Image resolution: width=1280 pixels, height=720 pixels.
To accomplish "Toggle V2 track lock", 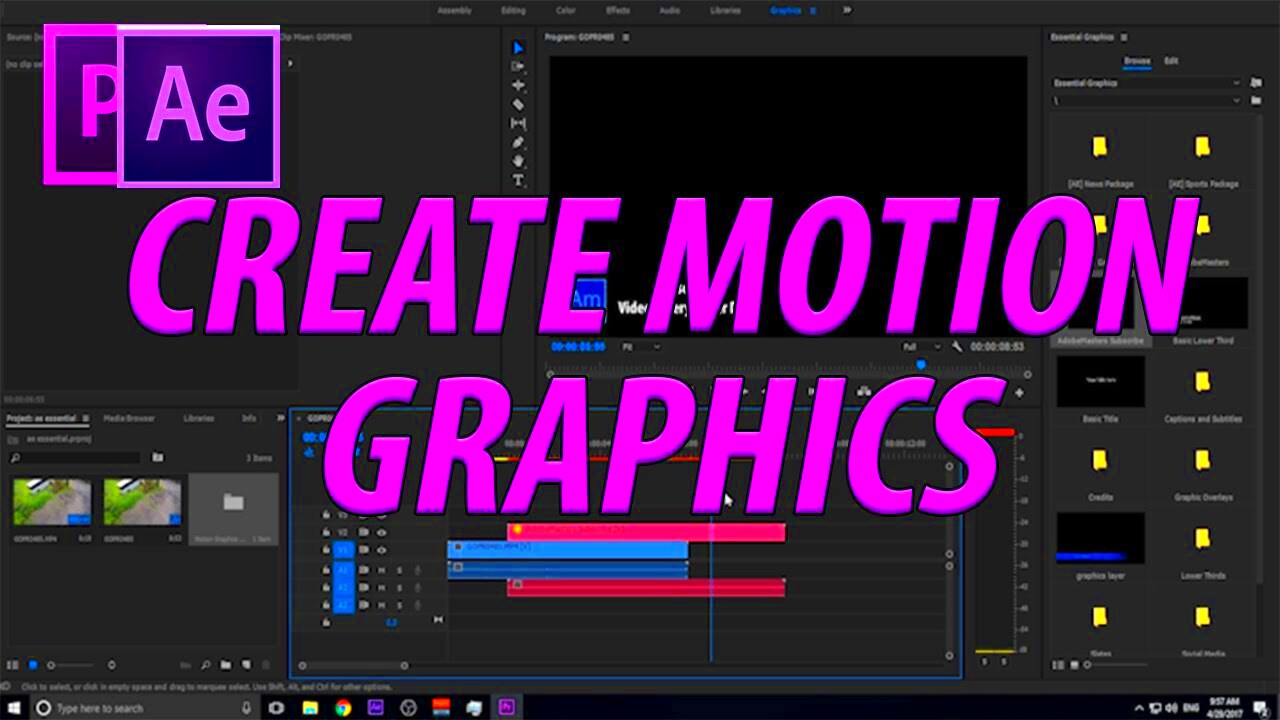I will coord(326,532).
